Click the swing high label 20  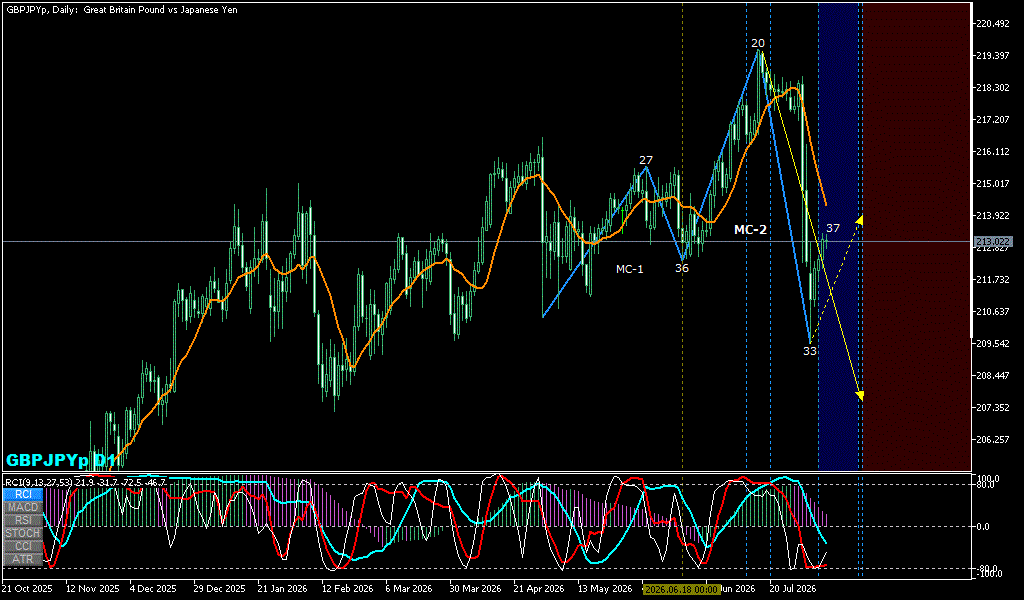758,43
